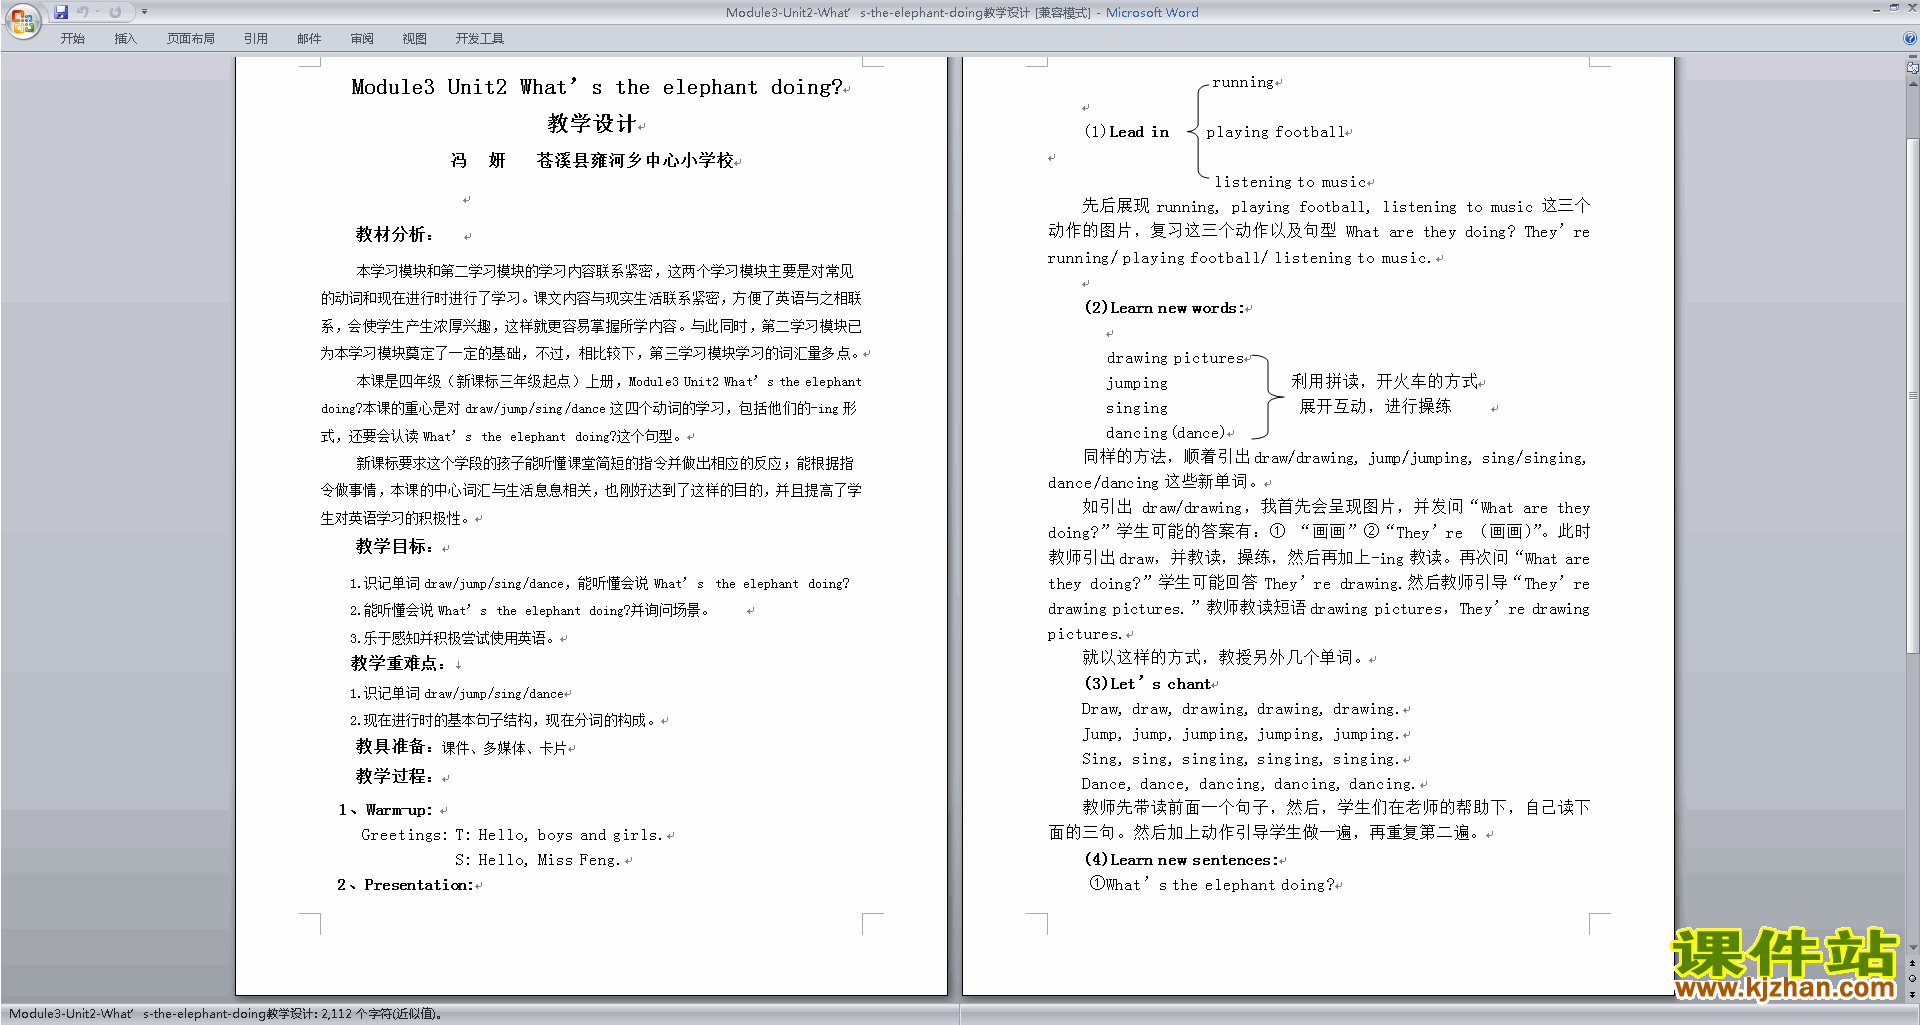
Task: Click the '(4) Learn new sentences:' heading
Action: tap(1181, 860)
